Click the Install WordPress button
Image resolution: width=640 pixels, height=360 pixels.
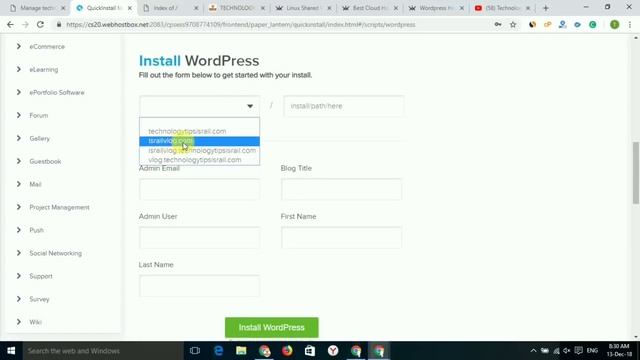click(x=271, y=327)
